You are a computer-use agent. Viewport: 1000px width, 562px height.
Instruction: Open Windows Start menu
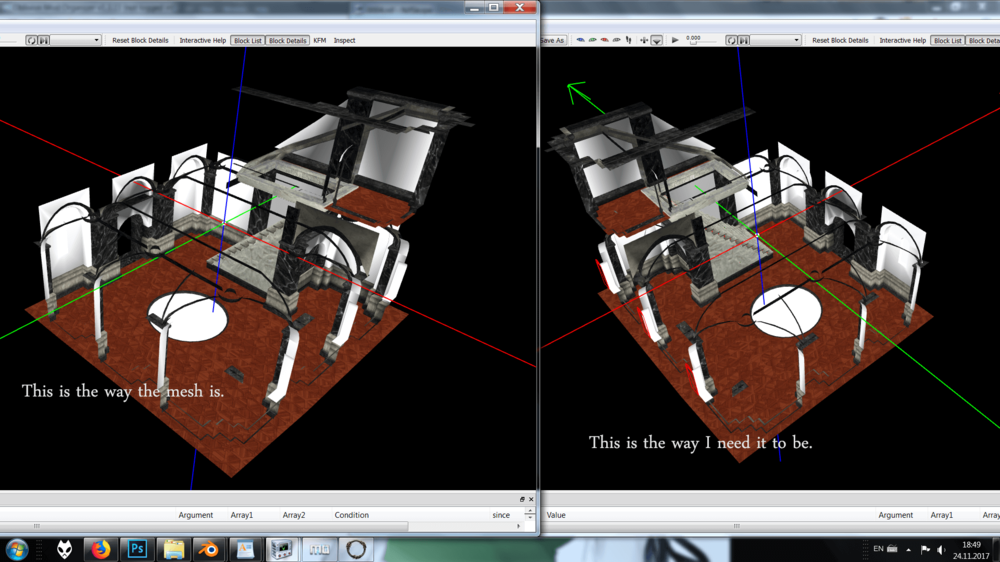(x=17, y=549)
